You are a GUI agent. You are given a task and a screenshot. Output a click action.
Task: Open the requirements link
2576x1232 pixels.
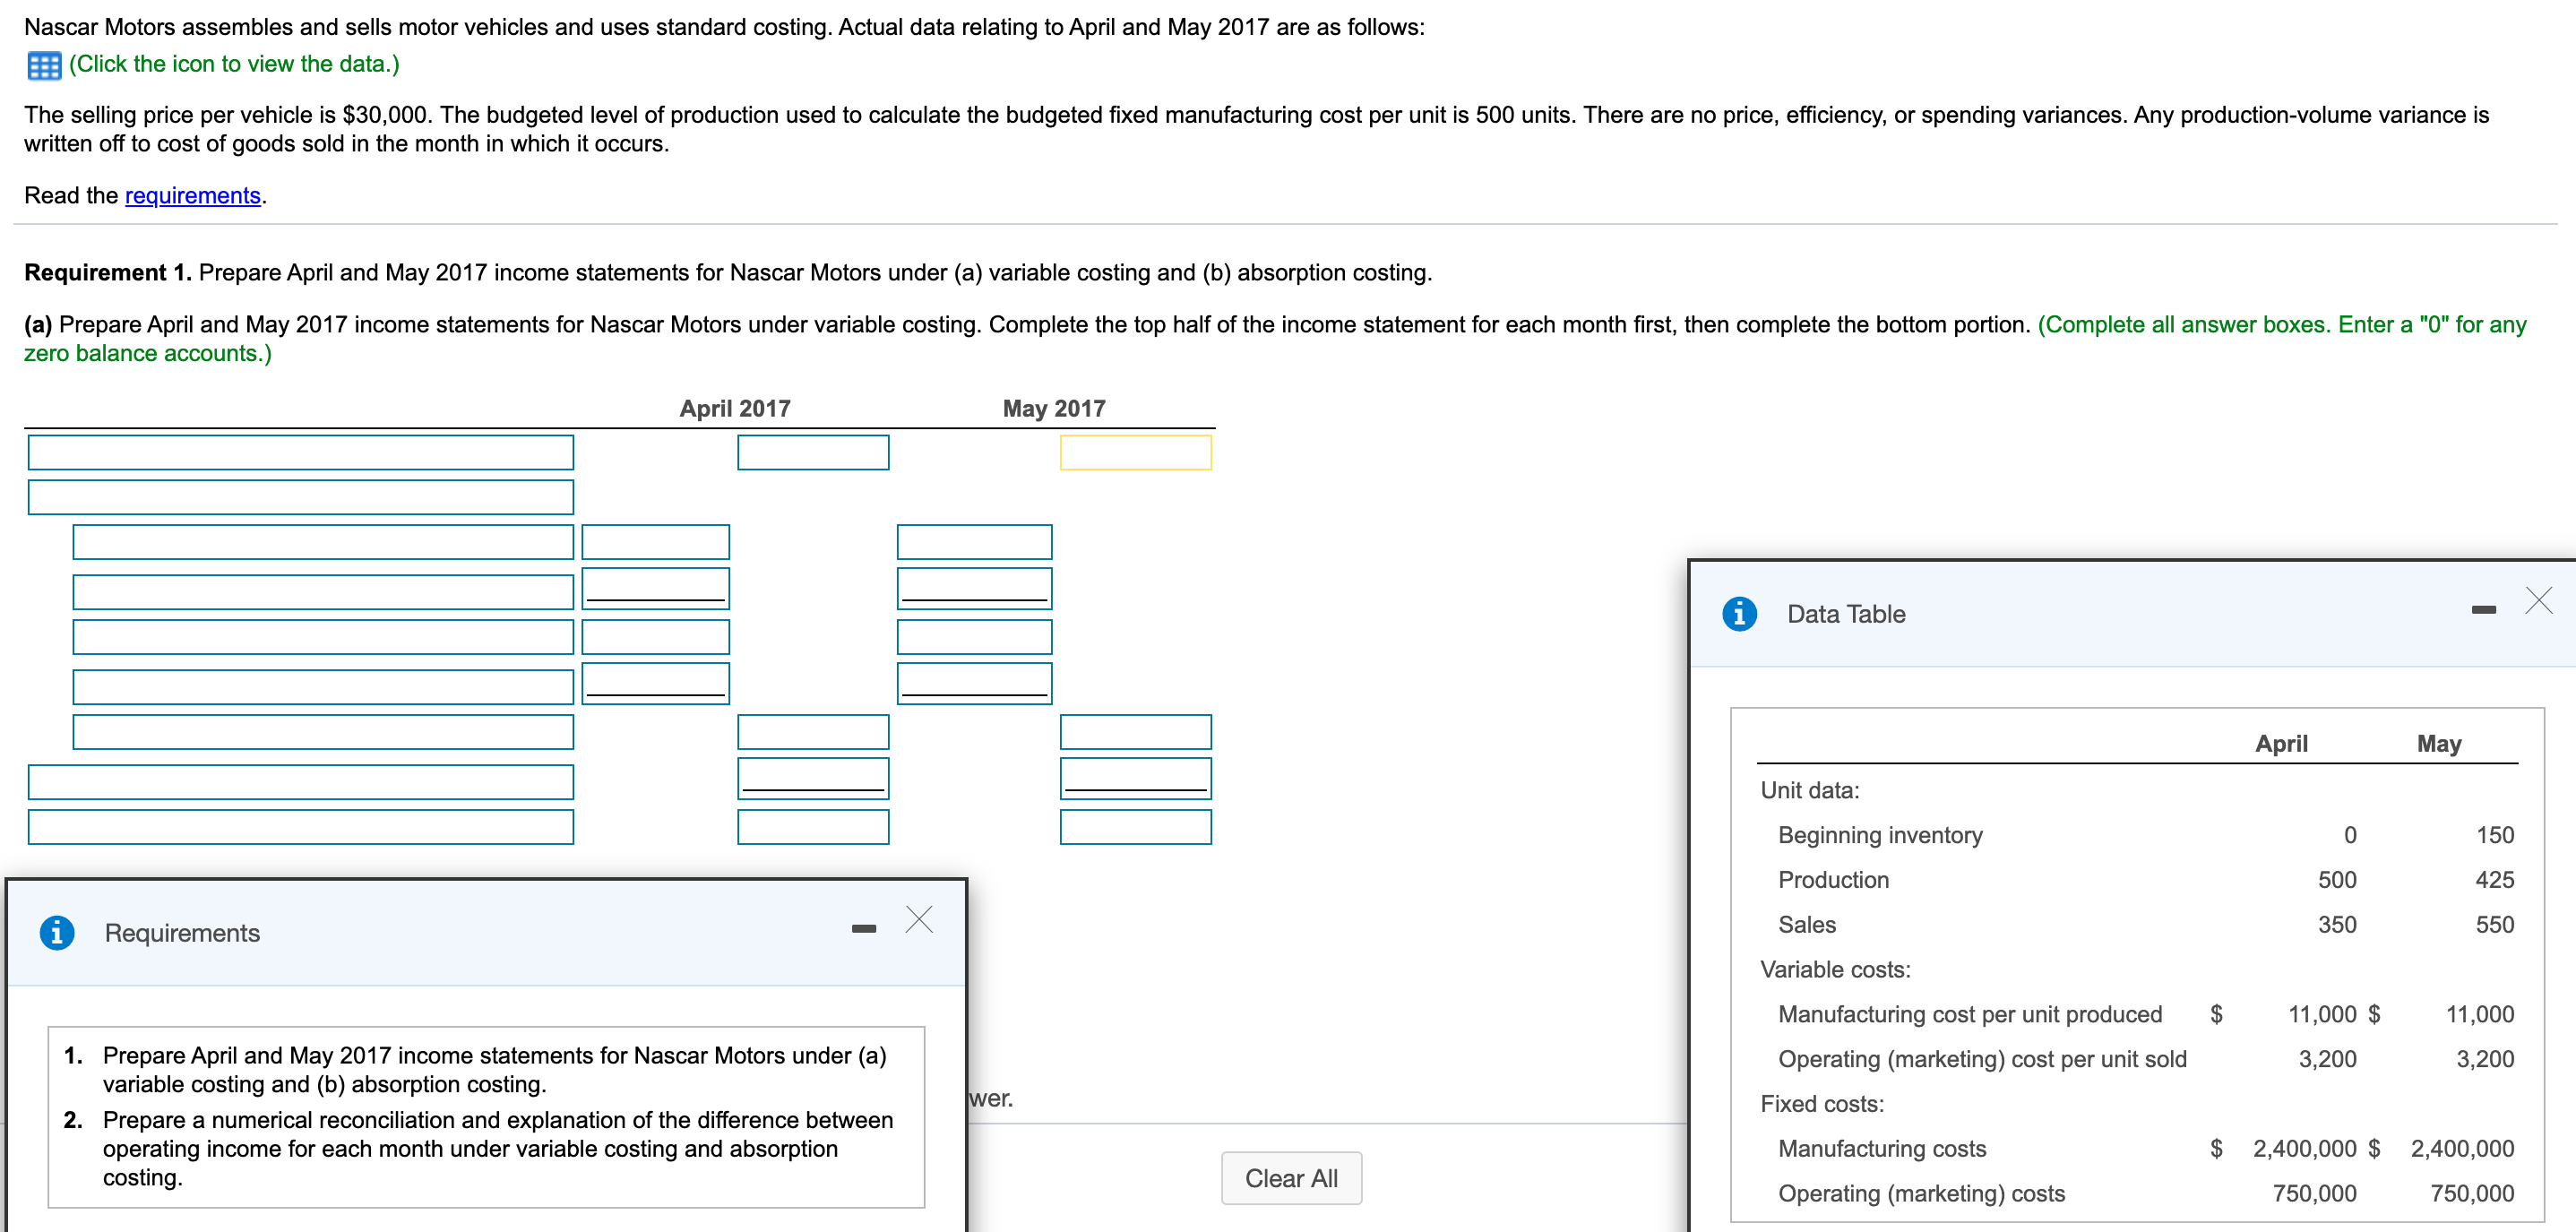tap(192, 195)
